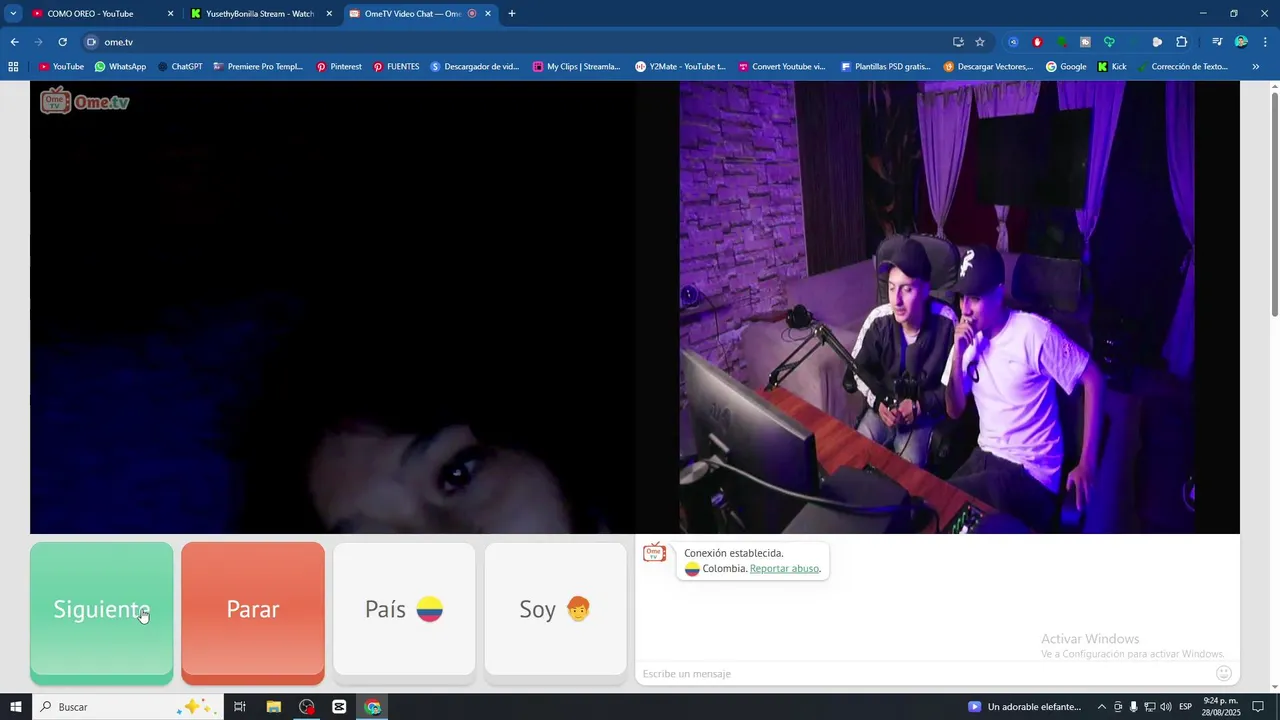Click the camera site info icon in address bar

coord(91,42)
